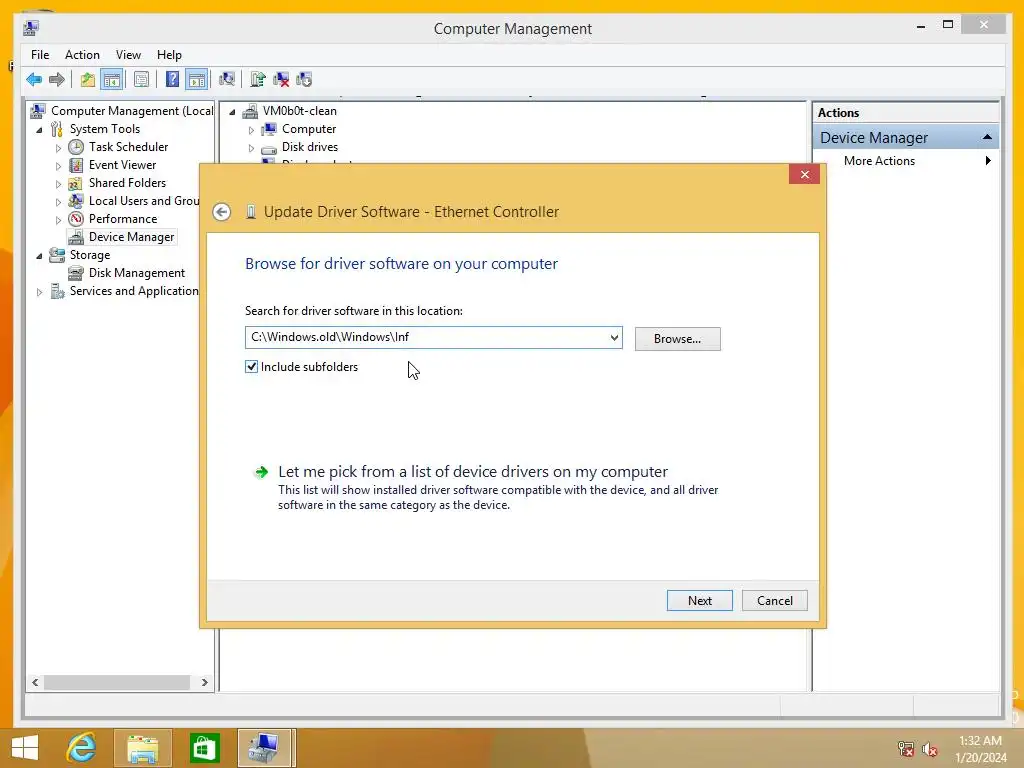This screenshot has height=768, width=1024.
Task: Open the View menu
Action: pos(128,55)
